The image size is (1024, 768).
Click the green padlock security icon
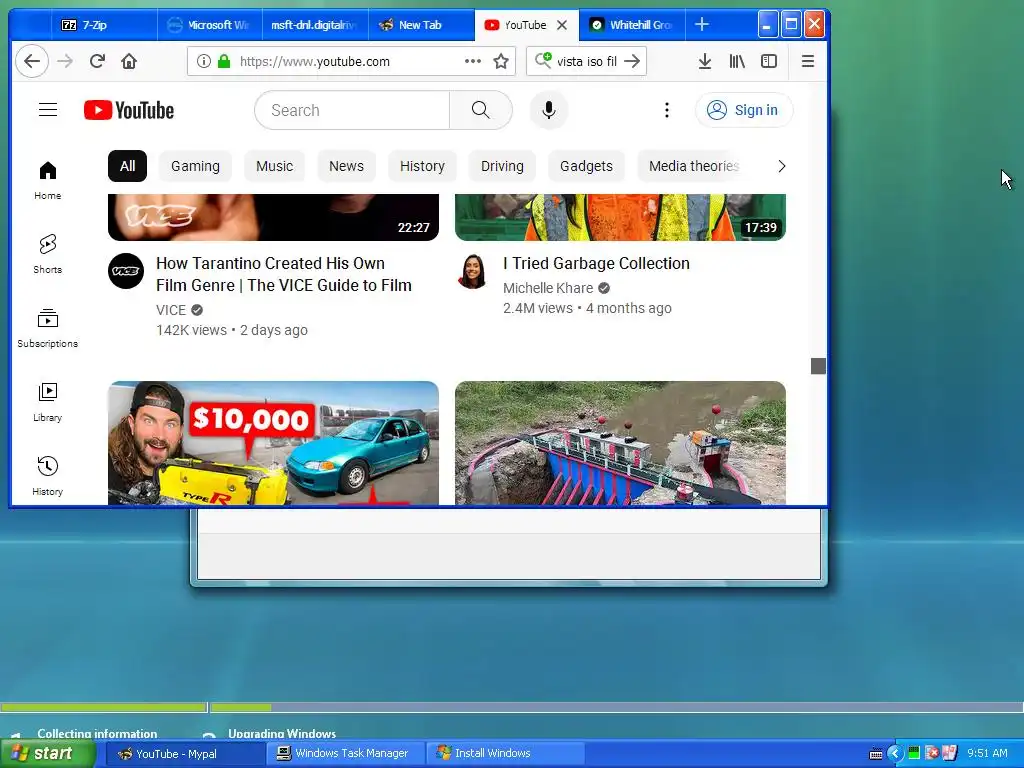tap(224, 61)
